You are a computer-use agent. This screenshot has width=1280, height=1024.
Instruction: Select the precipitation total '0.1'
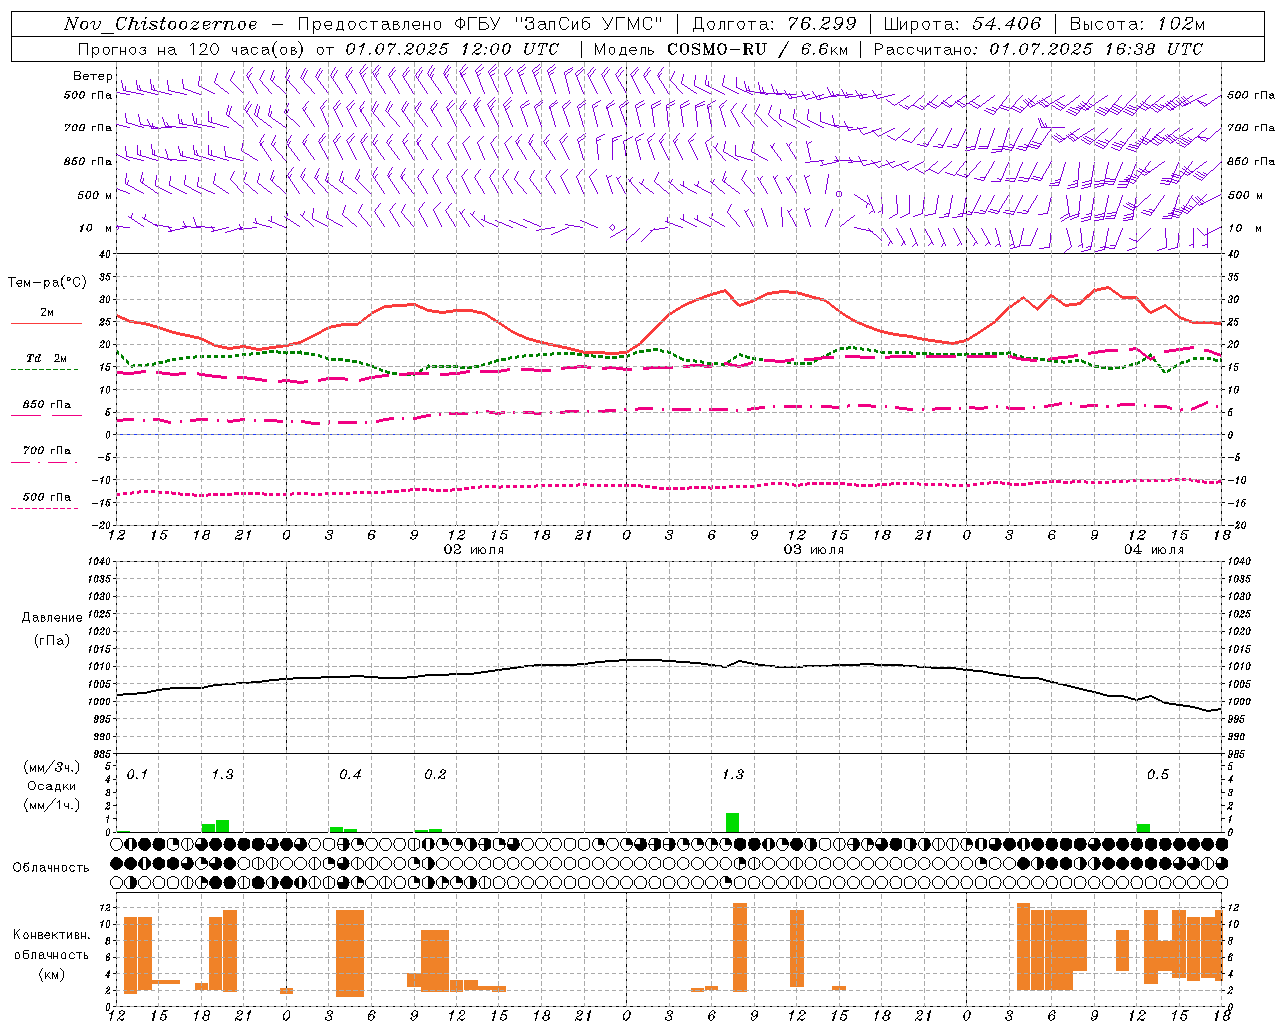(137, 775)
